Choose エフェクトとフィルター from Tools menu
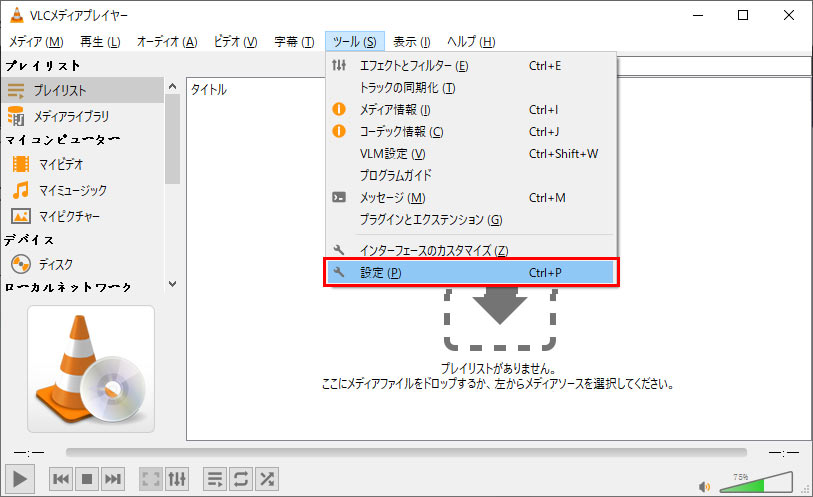Image resolution: width=813 pixels, height=497 pixels. 413,66
